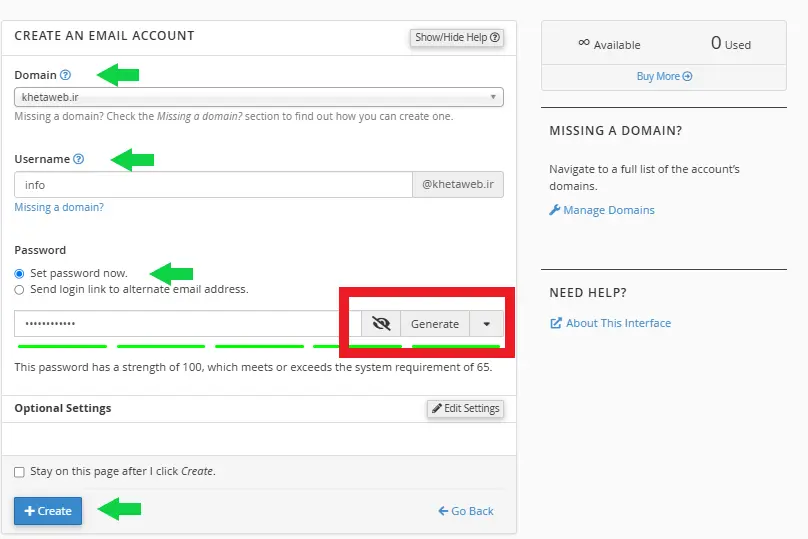Toggle password visibility with the eye icon

tap(380, 324)
